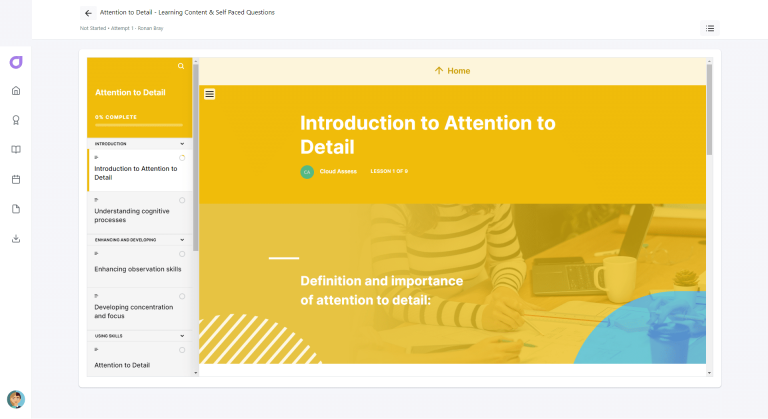The image size is (768, 419).
Task: Open the Home icon in the left sidebar
Action: point(16,91)
